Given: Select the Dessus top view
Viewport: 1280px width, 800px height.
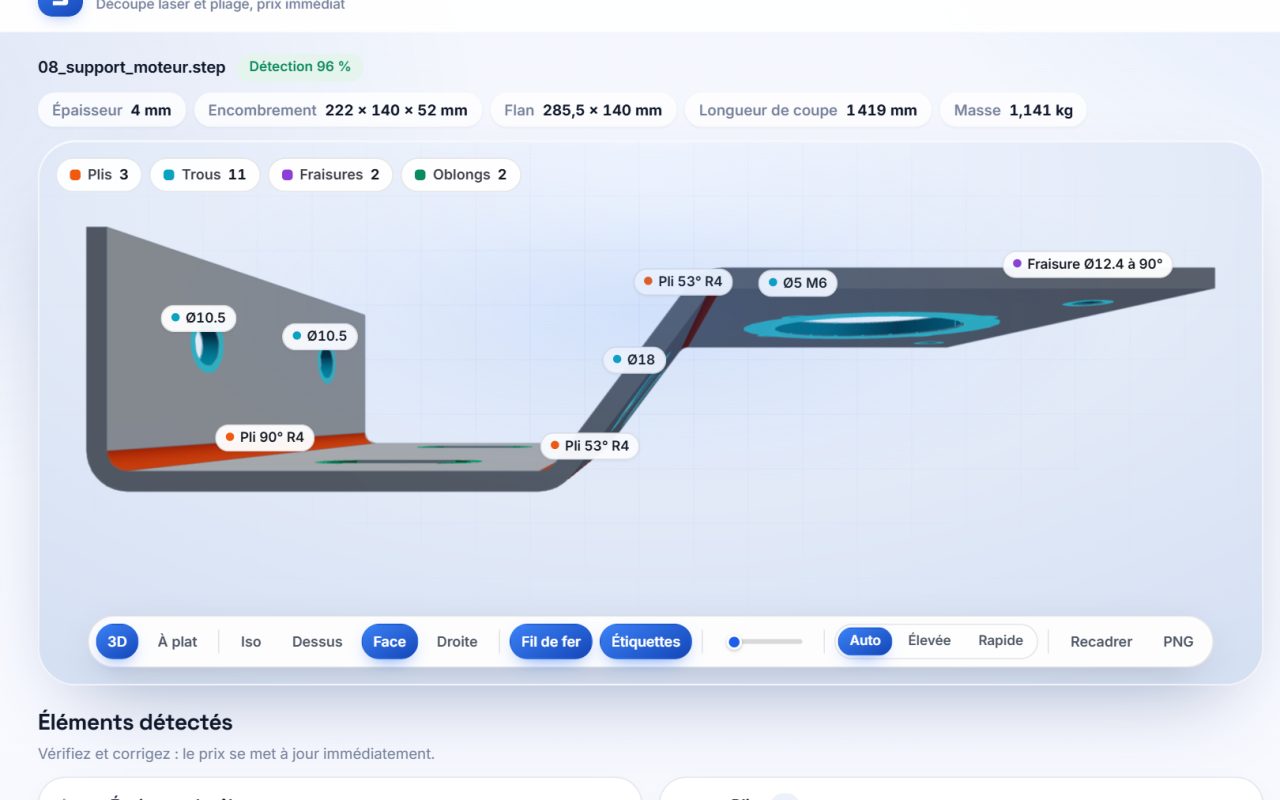Looking at the screenshot, I should 317,642.
